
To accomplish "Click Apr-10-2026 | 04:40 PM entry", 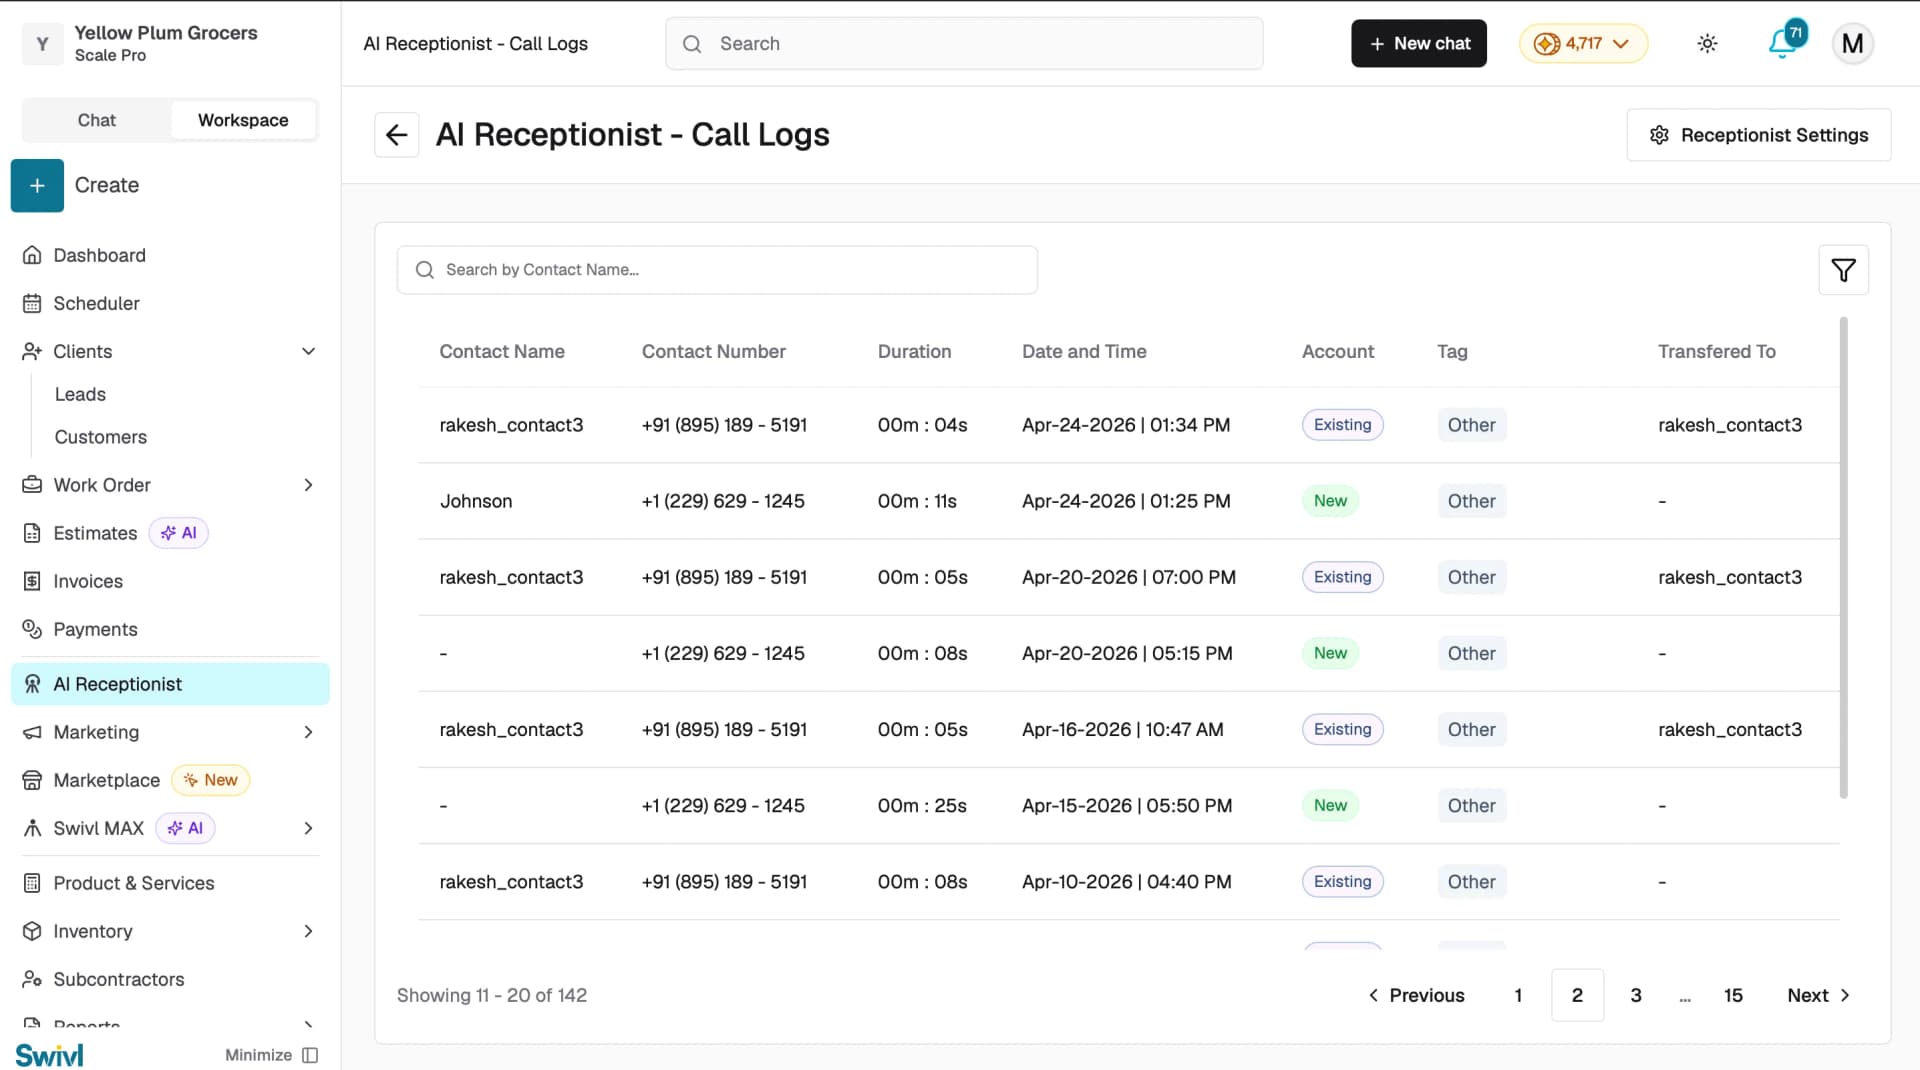I will tap(1127, 882).
